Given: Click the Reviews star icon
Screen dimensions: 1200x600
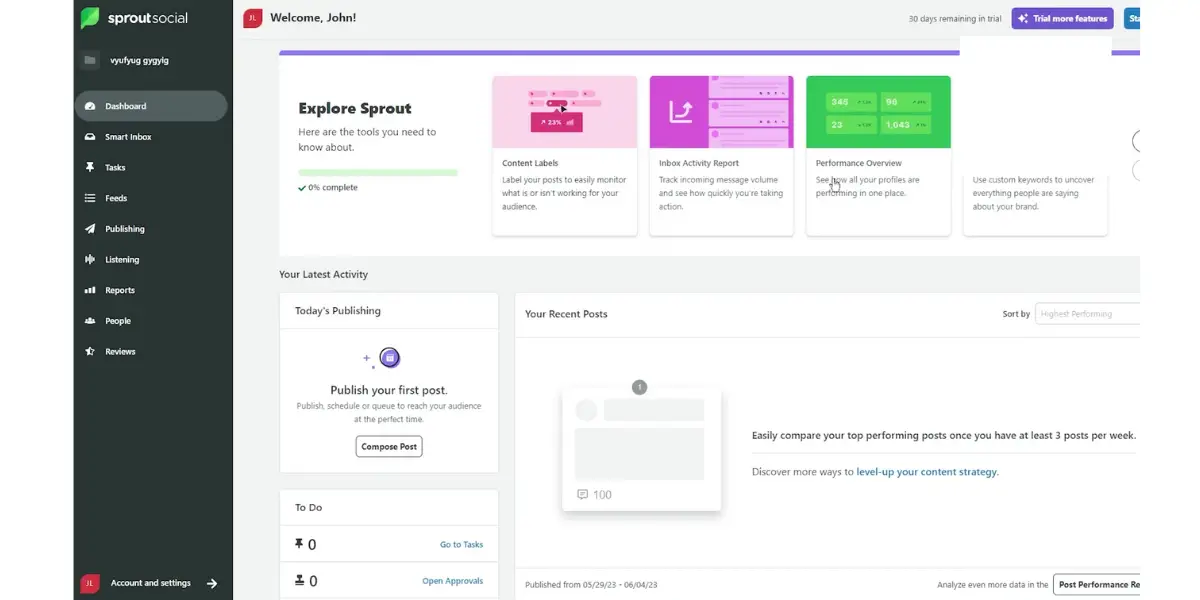Looking at the screenshot, I should 90,352.
